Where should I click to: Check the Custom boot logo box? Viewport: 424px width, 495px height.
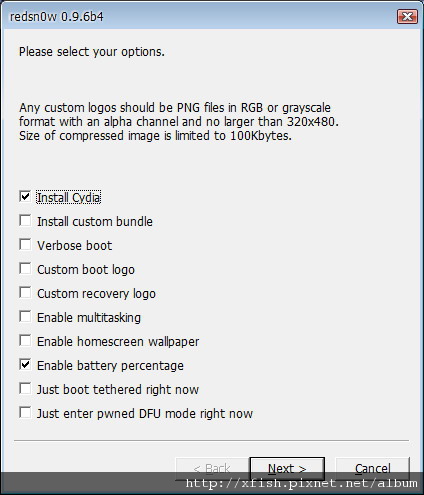[x=25, y=269]
